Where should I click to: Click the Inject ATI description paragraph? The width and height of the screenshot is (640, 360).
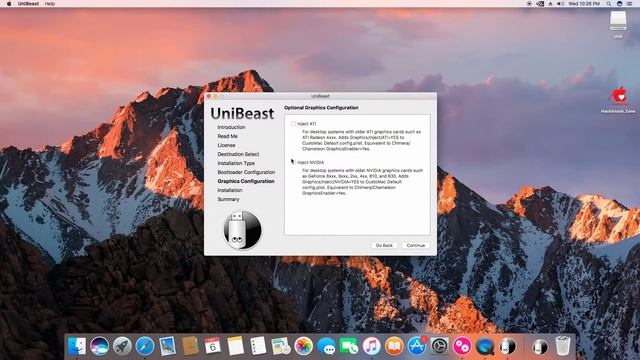pos(361,140)
